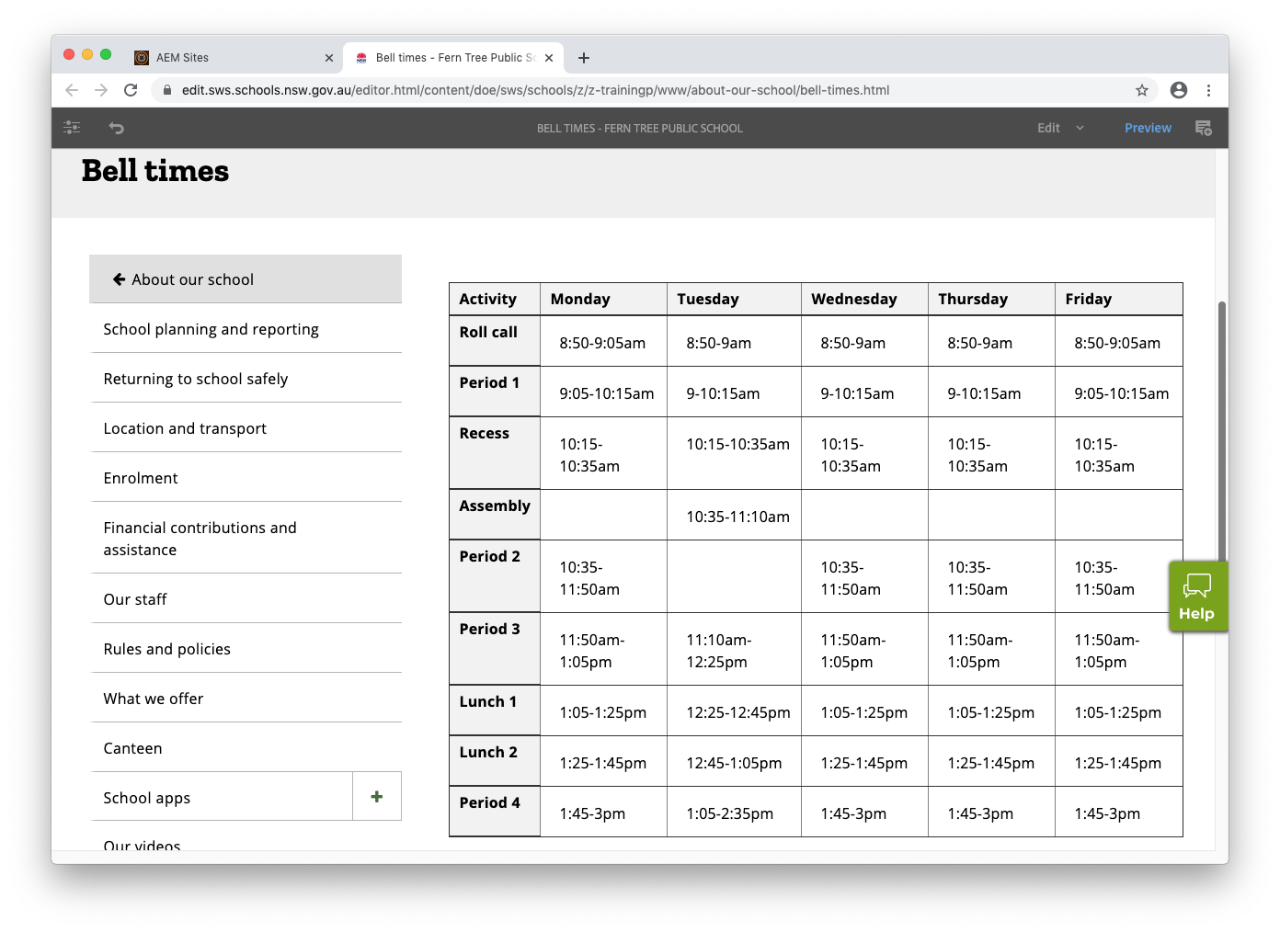Select the AEM toolbar page title
This screenshot has width=1280, height=932.
point(640,128)
